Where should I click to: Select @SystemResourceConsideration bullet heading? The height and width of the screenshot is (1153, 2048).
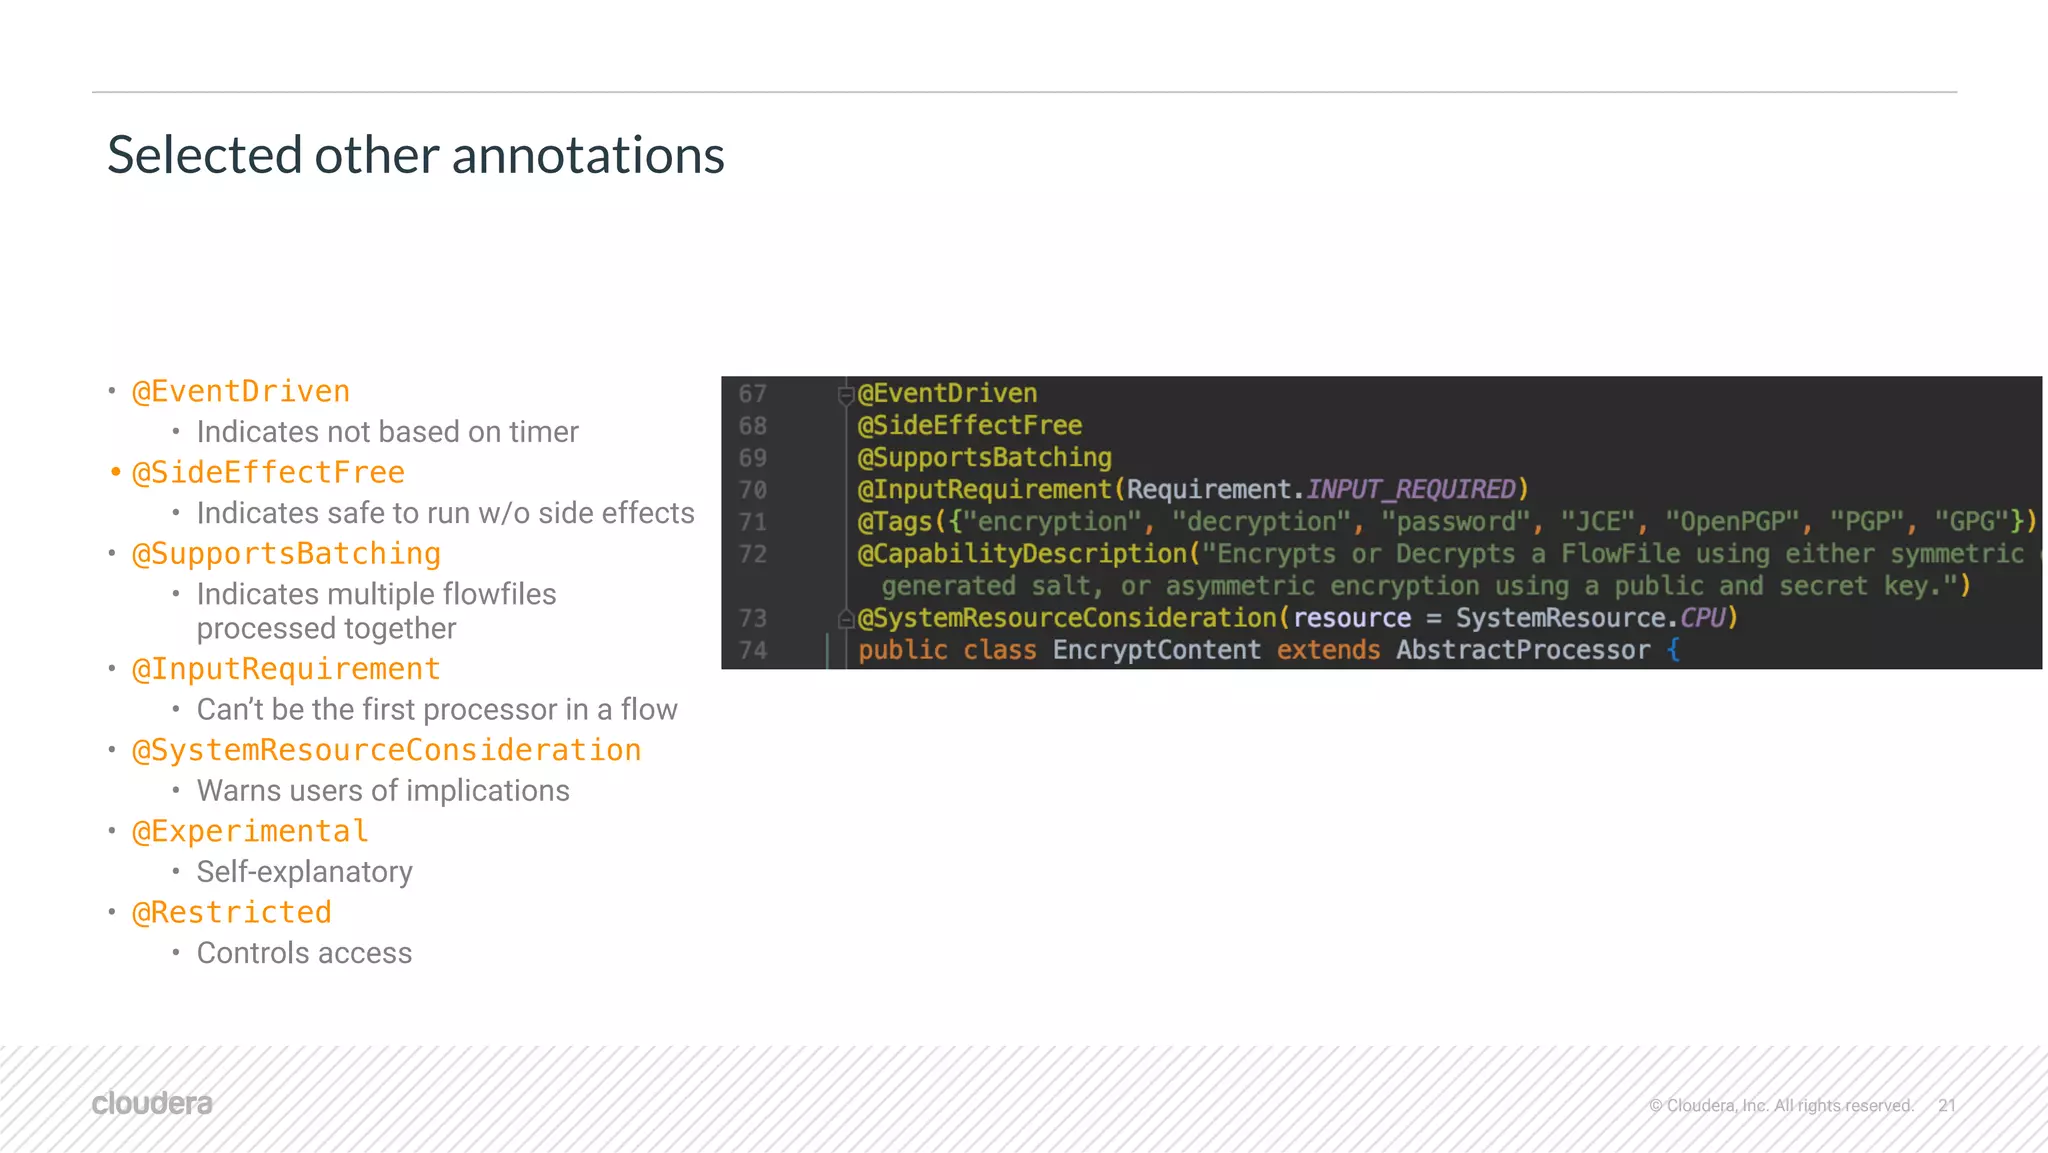(x=386, y=749)
